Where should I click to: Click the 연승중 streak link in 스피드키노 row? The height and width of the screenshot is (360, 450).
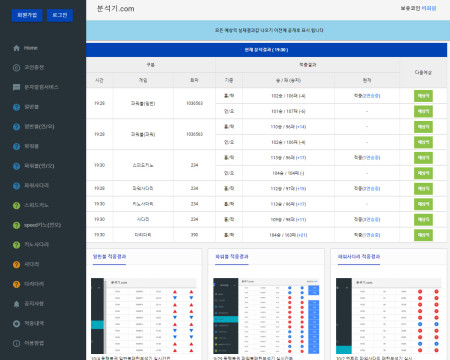[371, 158]
